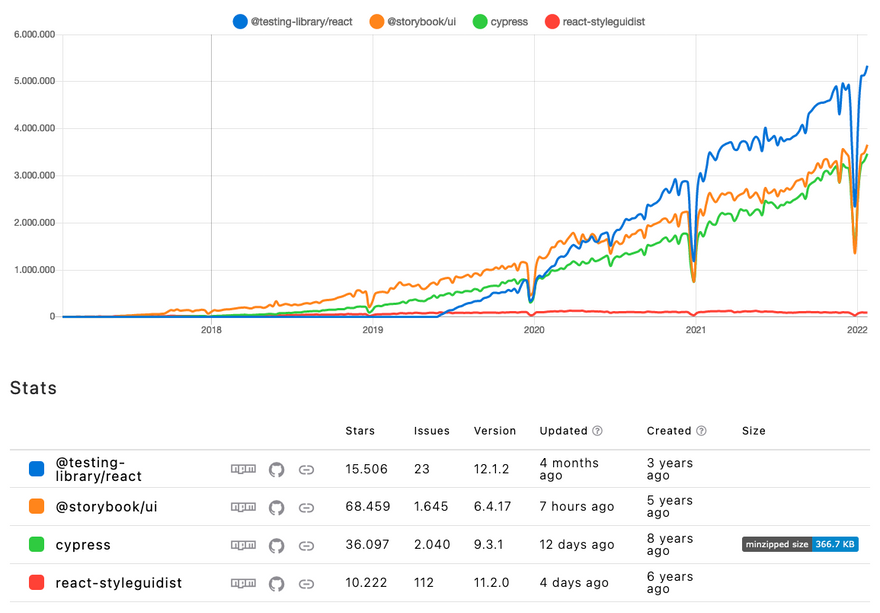Screen dimensions: 880x613
Task: Click the Stars column header
Action: point(359,431)
